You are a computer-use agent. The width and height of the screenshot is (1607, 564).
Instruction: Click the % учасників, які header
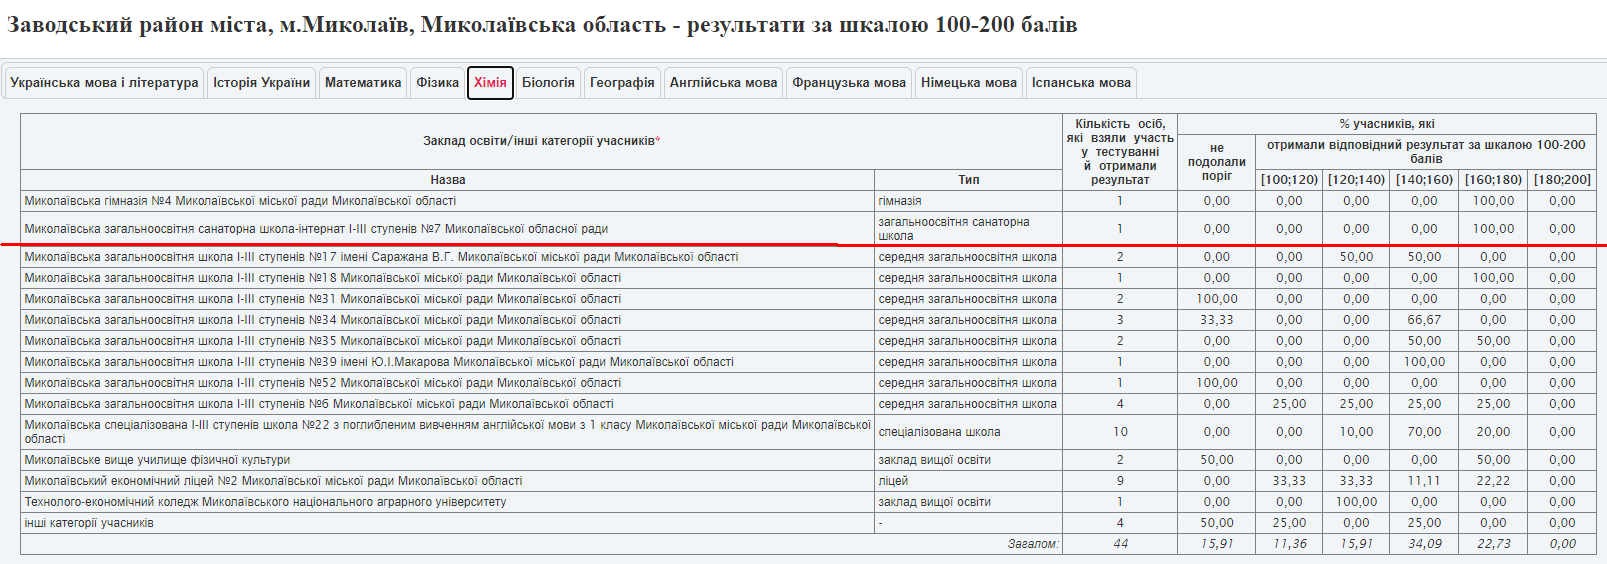[1387, 124]
